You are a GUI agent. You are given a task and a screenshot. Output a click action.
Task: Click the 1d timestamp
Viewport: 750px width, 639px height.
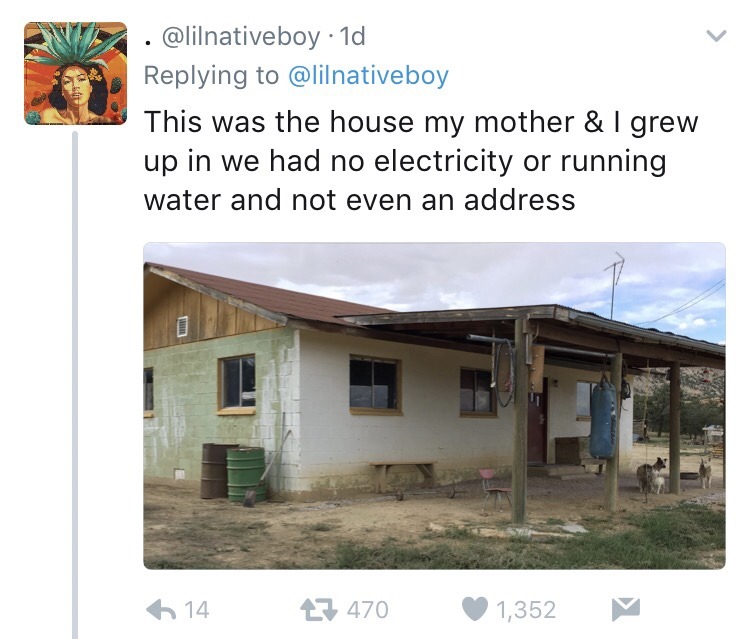pos(353,38)
